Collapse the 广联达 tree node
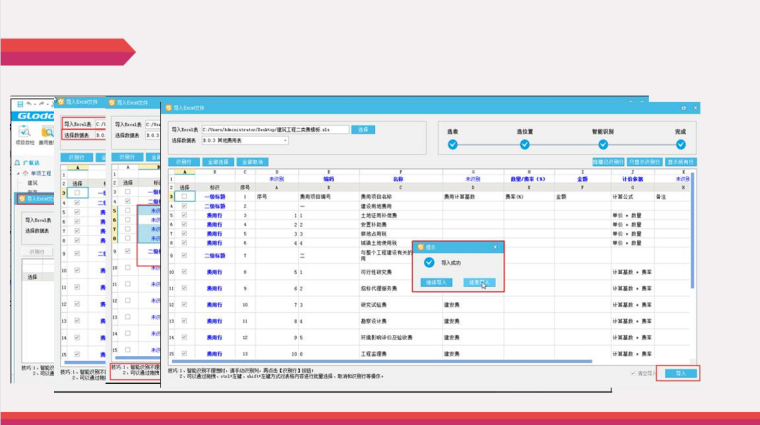 (15, 164)
